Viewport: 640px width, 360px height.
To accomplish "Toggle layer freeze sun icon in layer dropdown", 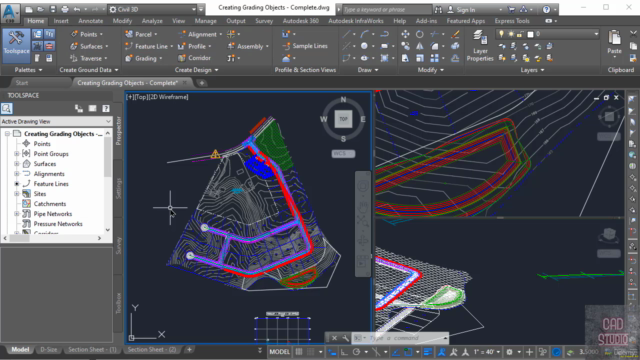I will tap(511, 34).
